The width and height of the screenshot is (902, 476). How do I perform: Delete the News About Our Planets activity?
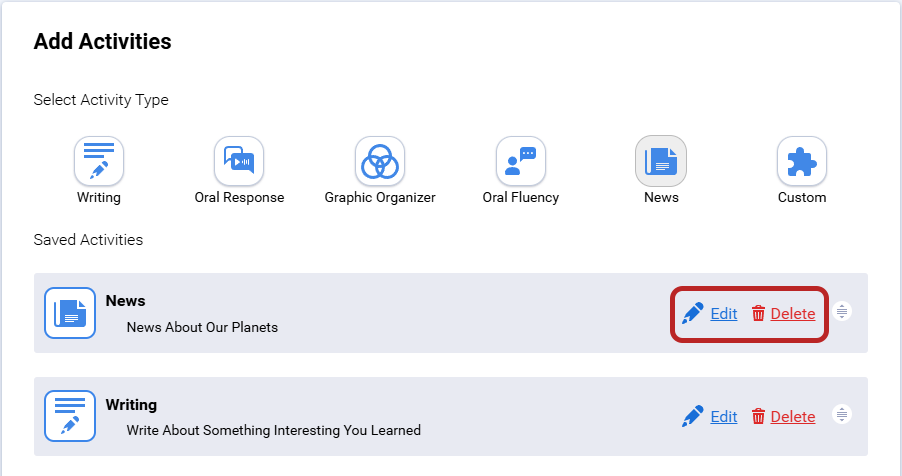(793, 314)
